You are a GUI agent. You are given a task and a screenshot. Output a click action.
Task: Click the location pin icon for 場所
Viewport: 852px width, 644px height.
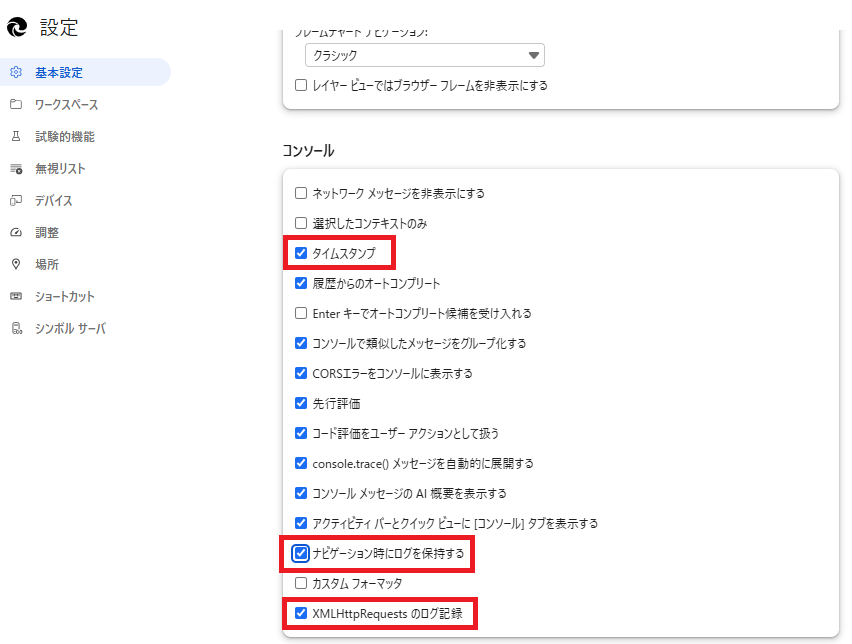16,265
